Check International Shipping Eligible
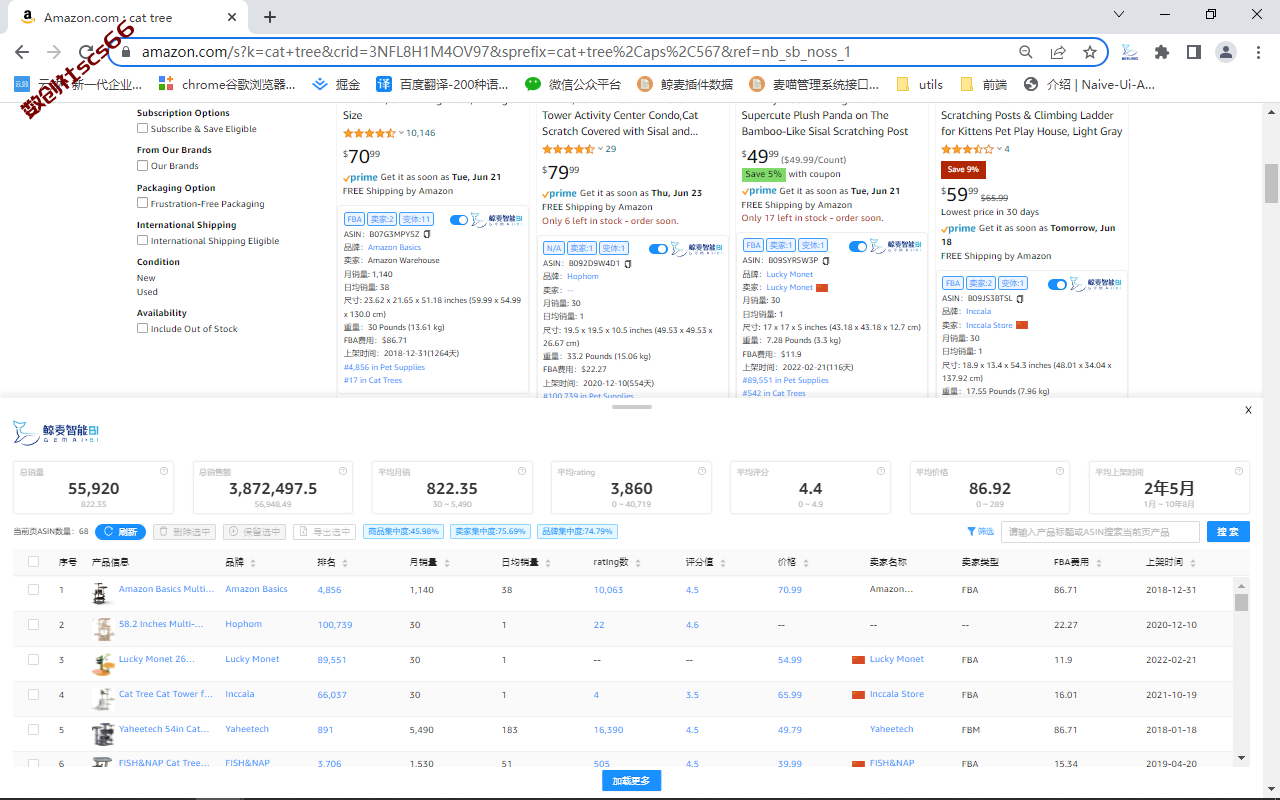 tap(142, 241)
